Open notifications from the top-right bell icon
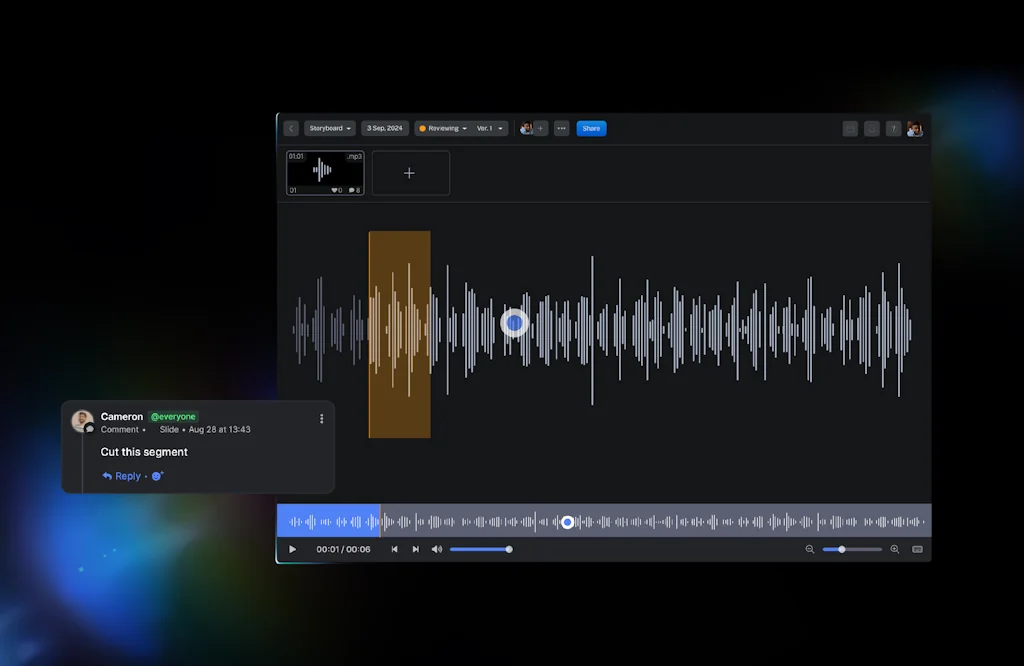1024x666 pixels. pyautogui.click(x=871, y=128)
